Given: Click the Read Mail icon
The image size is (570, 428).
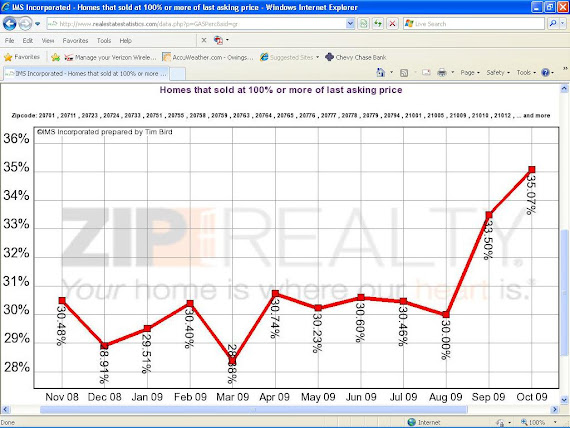Looking at the screenshot, I should click(426, 73).
